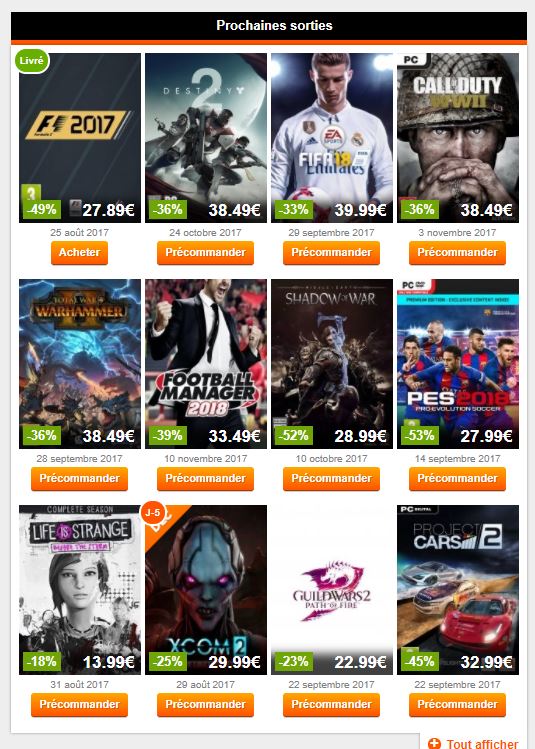
Task: Preorder Project Cars 2 with Précommander button
Action: (x=457, y=705)
